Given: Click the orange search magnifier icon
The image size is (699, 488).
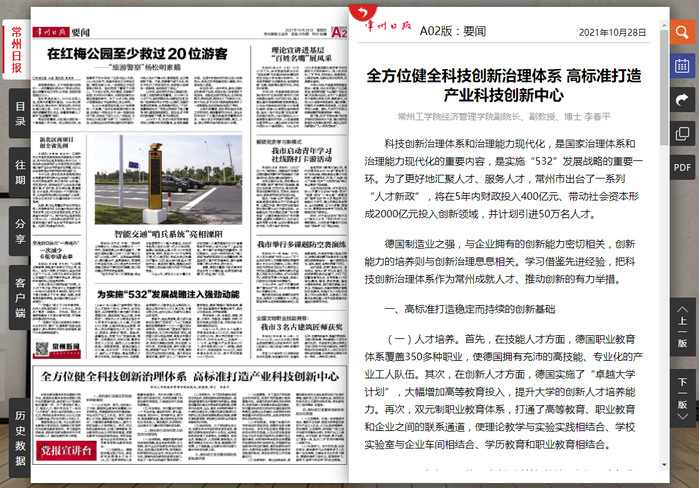Looking at the screenshot, I should click(x=683, y=33).
